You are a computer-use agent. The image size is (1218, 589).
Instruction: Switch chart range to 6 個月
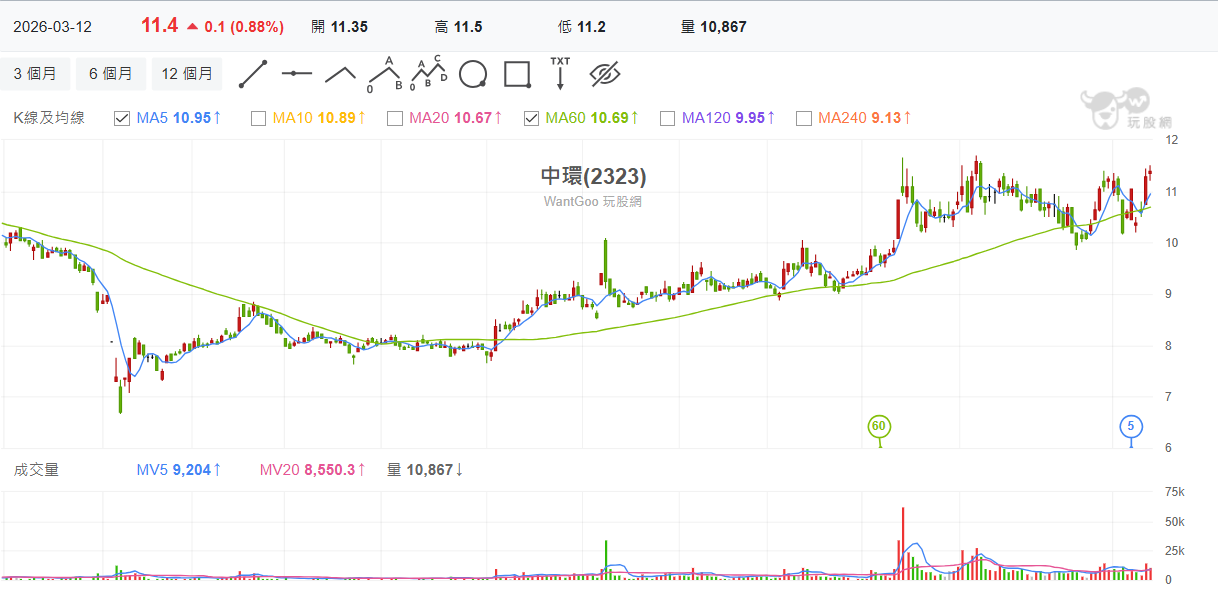coord(111,74)
